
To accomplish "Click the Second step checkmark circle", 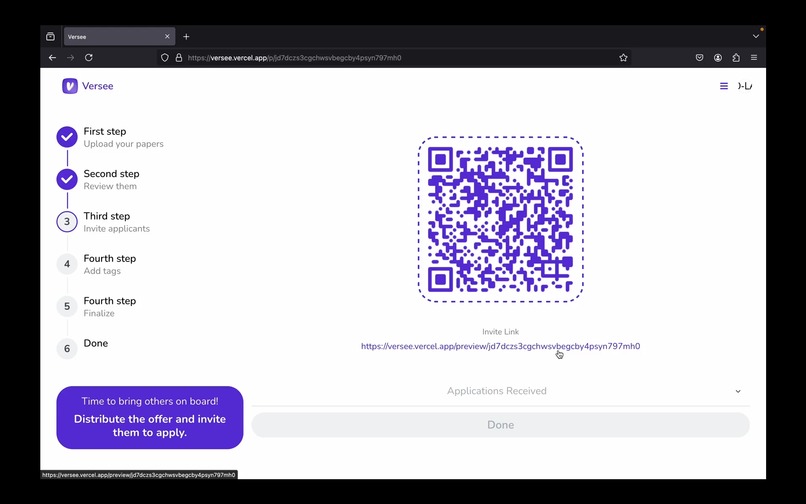I will point(67,179).
